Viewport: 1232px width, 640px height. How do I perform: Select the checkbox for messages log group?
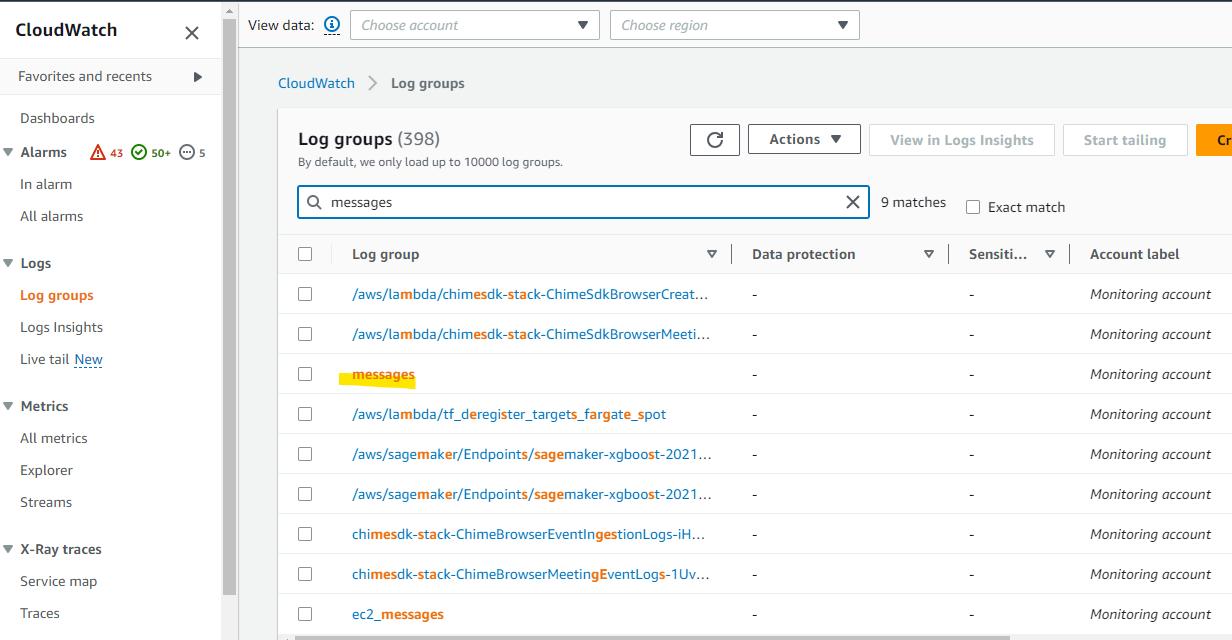(305, 374)
